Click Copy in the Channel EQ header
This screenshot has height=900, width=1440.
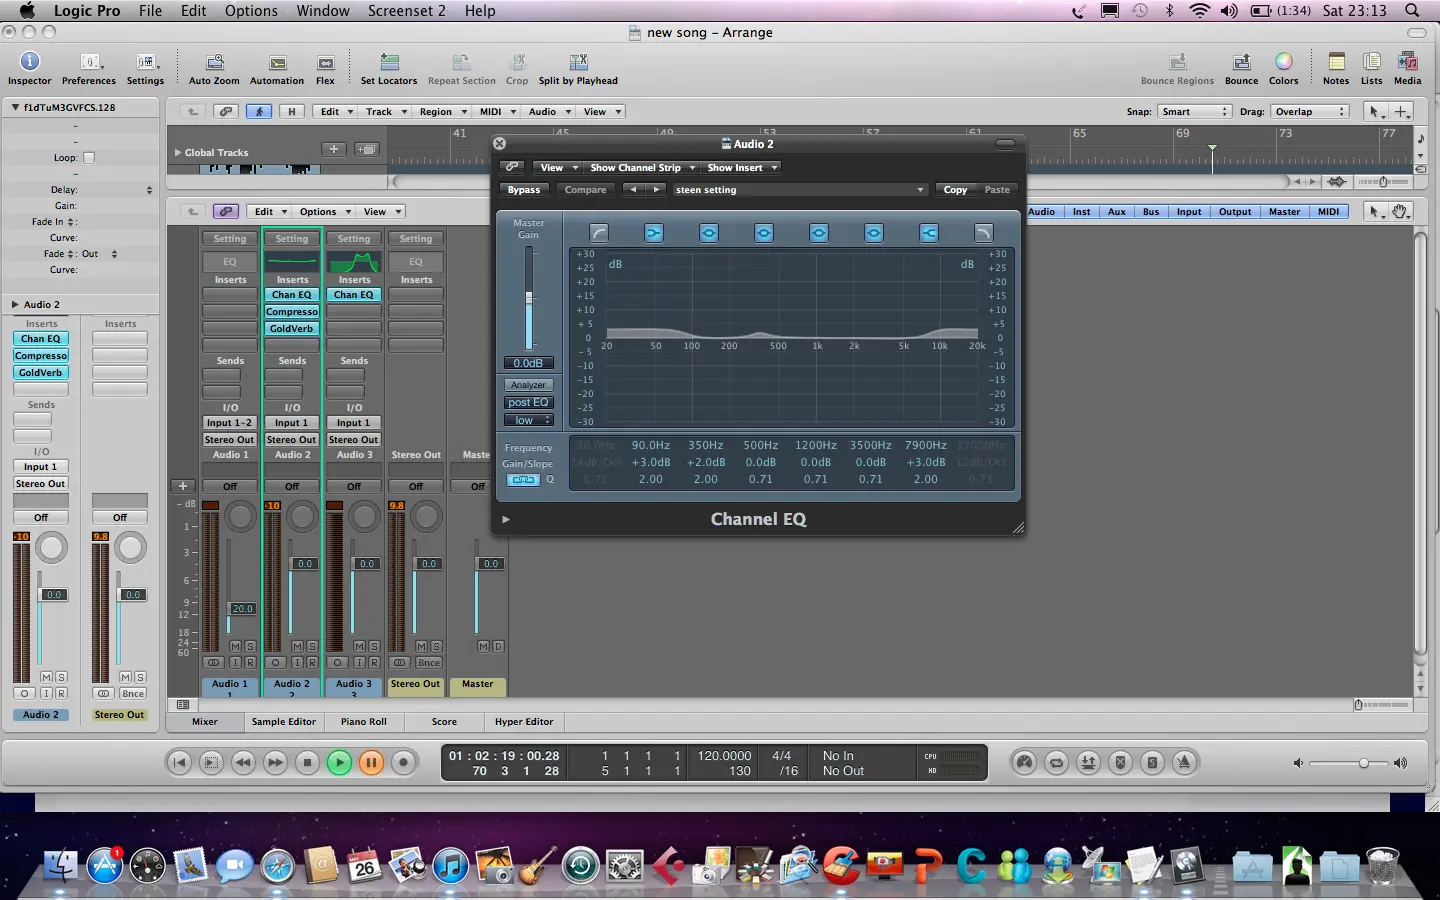[955, 190]
